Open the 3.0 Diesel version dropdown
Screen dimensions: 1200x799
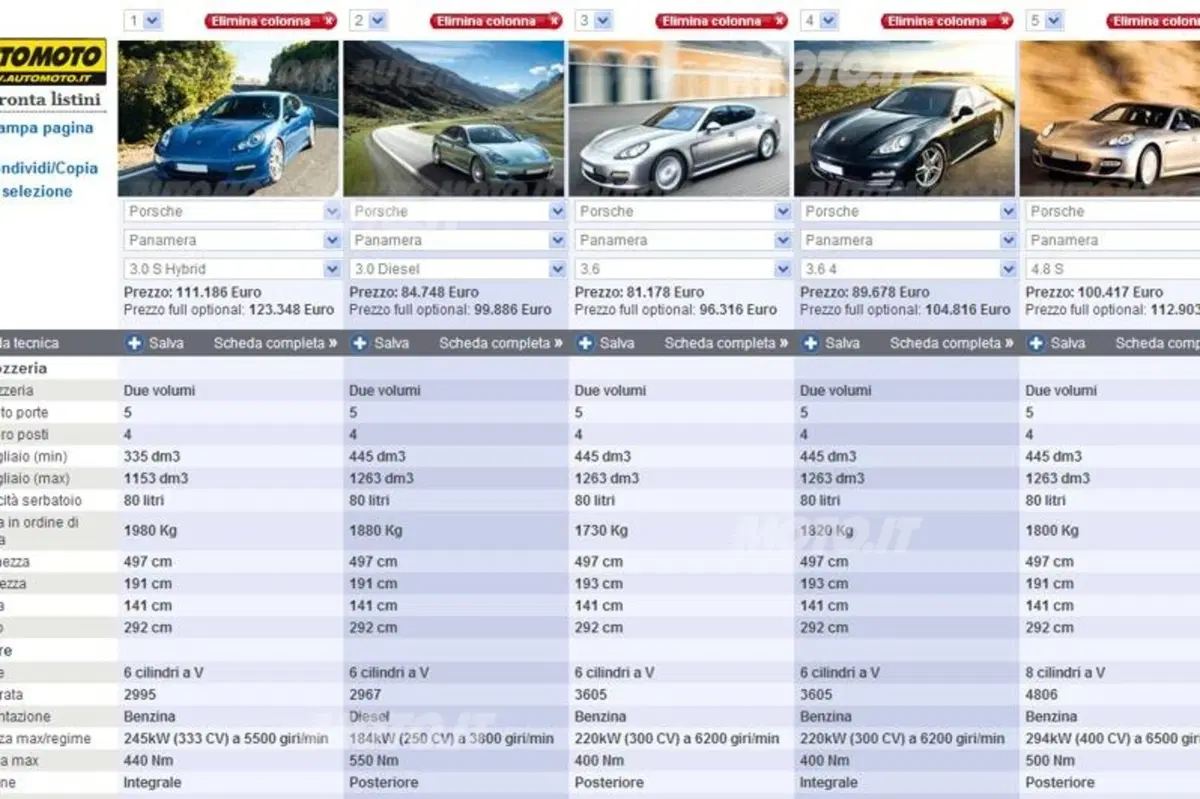458,269
